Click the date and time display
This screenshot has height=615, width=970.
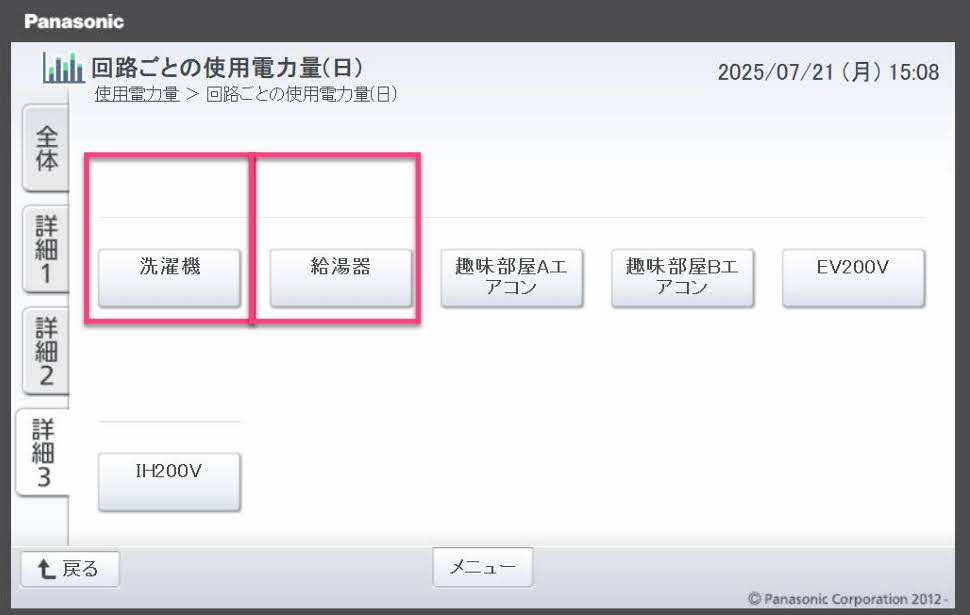(828, 72)
